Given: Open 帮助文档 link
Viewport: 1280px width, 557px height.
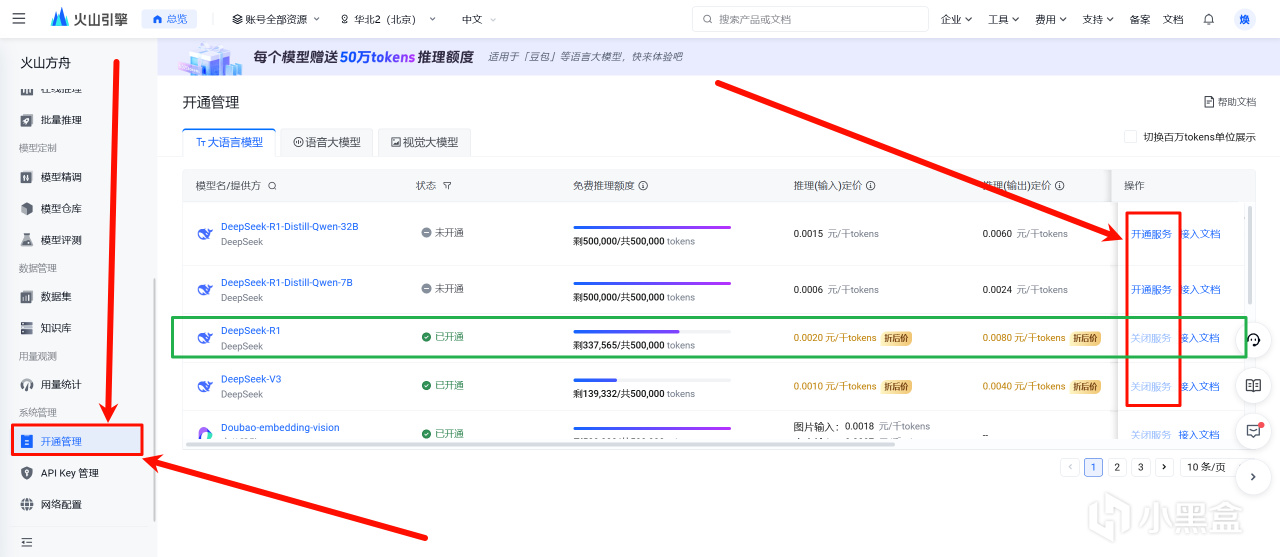Looking at the screenshot, I should pyautogui.click(x=1230, y=102).
